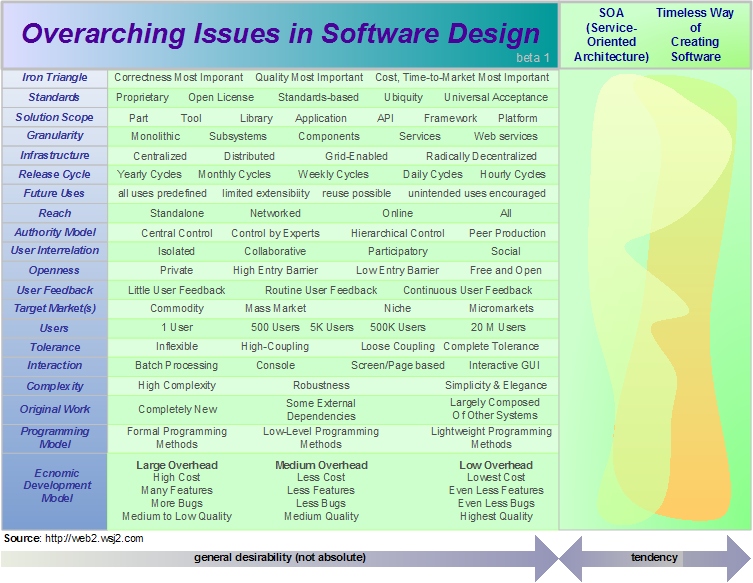Click the 'Hourly Cycles' cell
Image resolution: width=753 pixels, height=583 pixels.
pyautogui.click(x=513, y=174)
